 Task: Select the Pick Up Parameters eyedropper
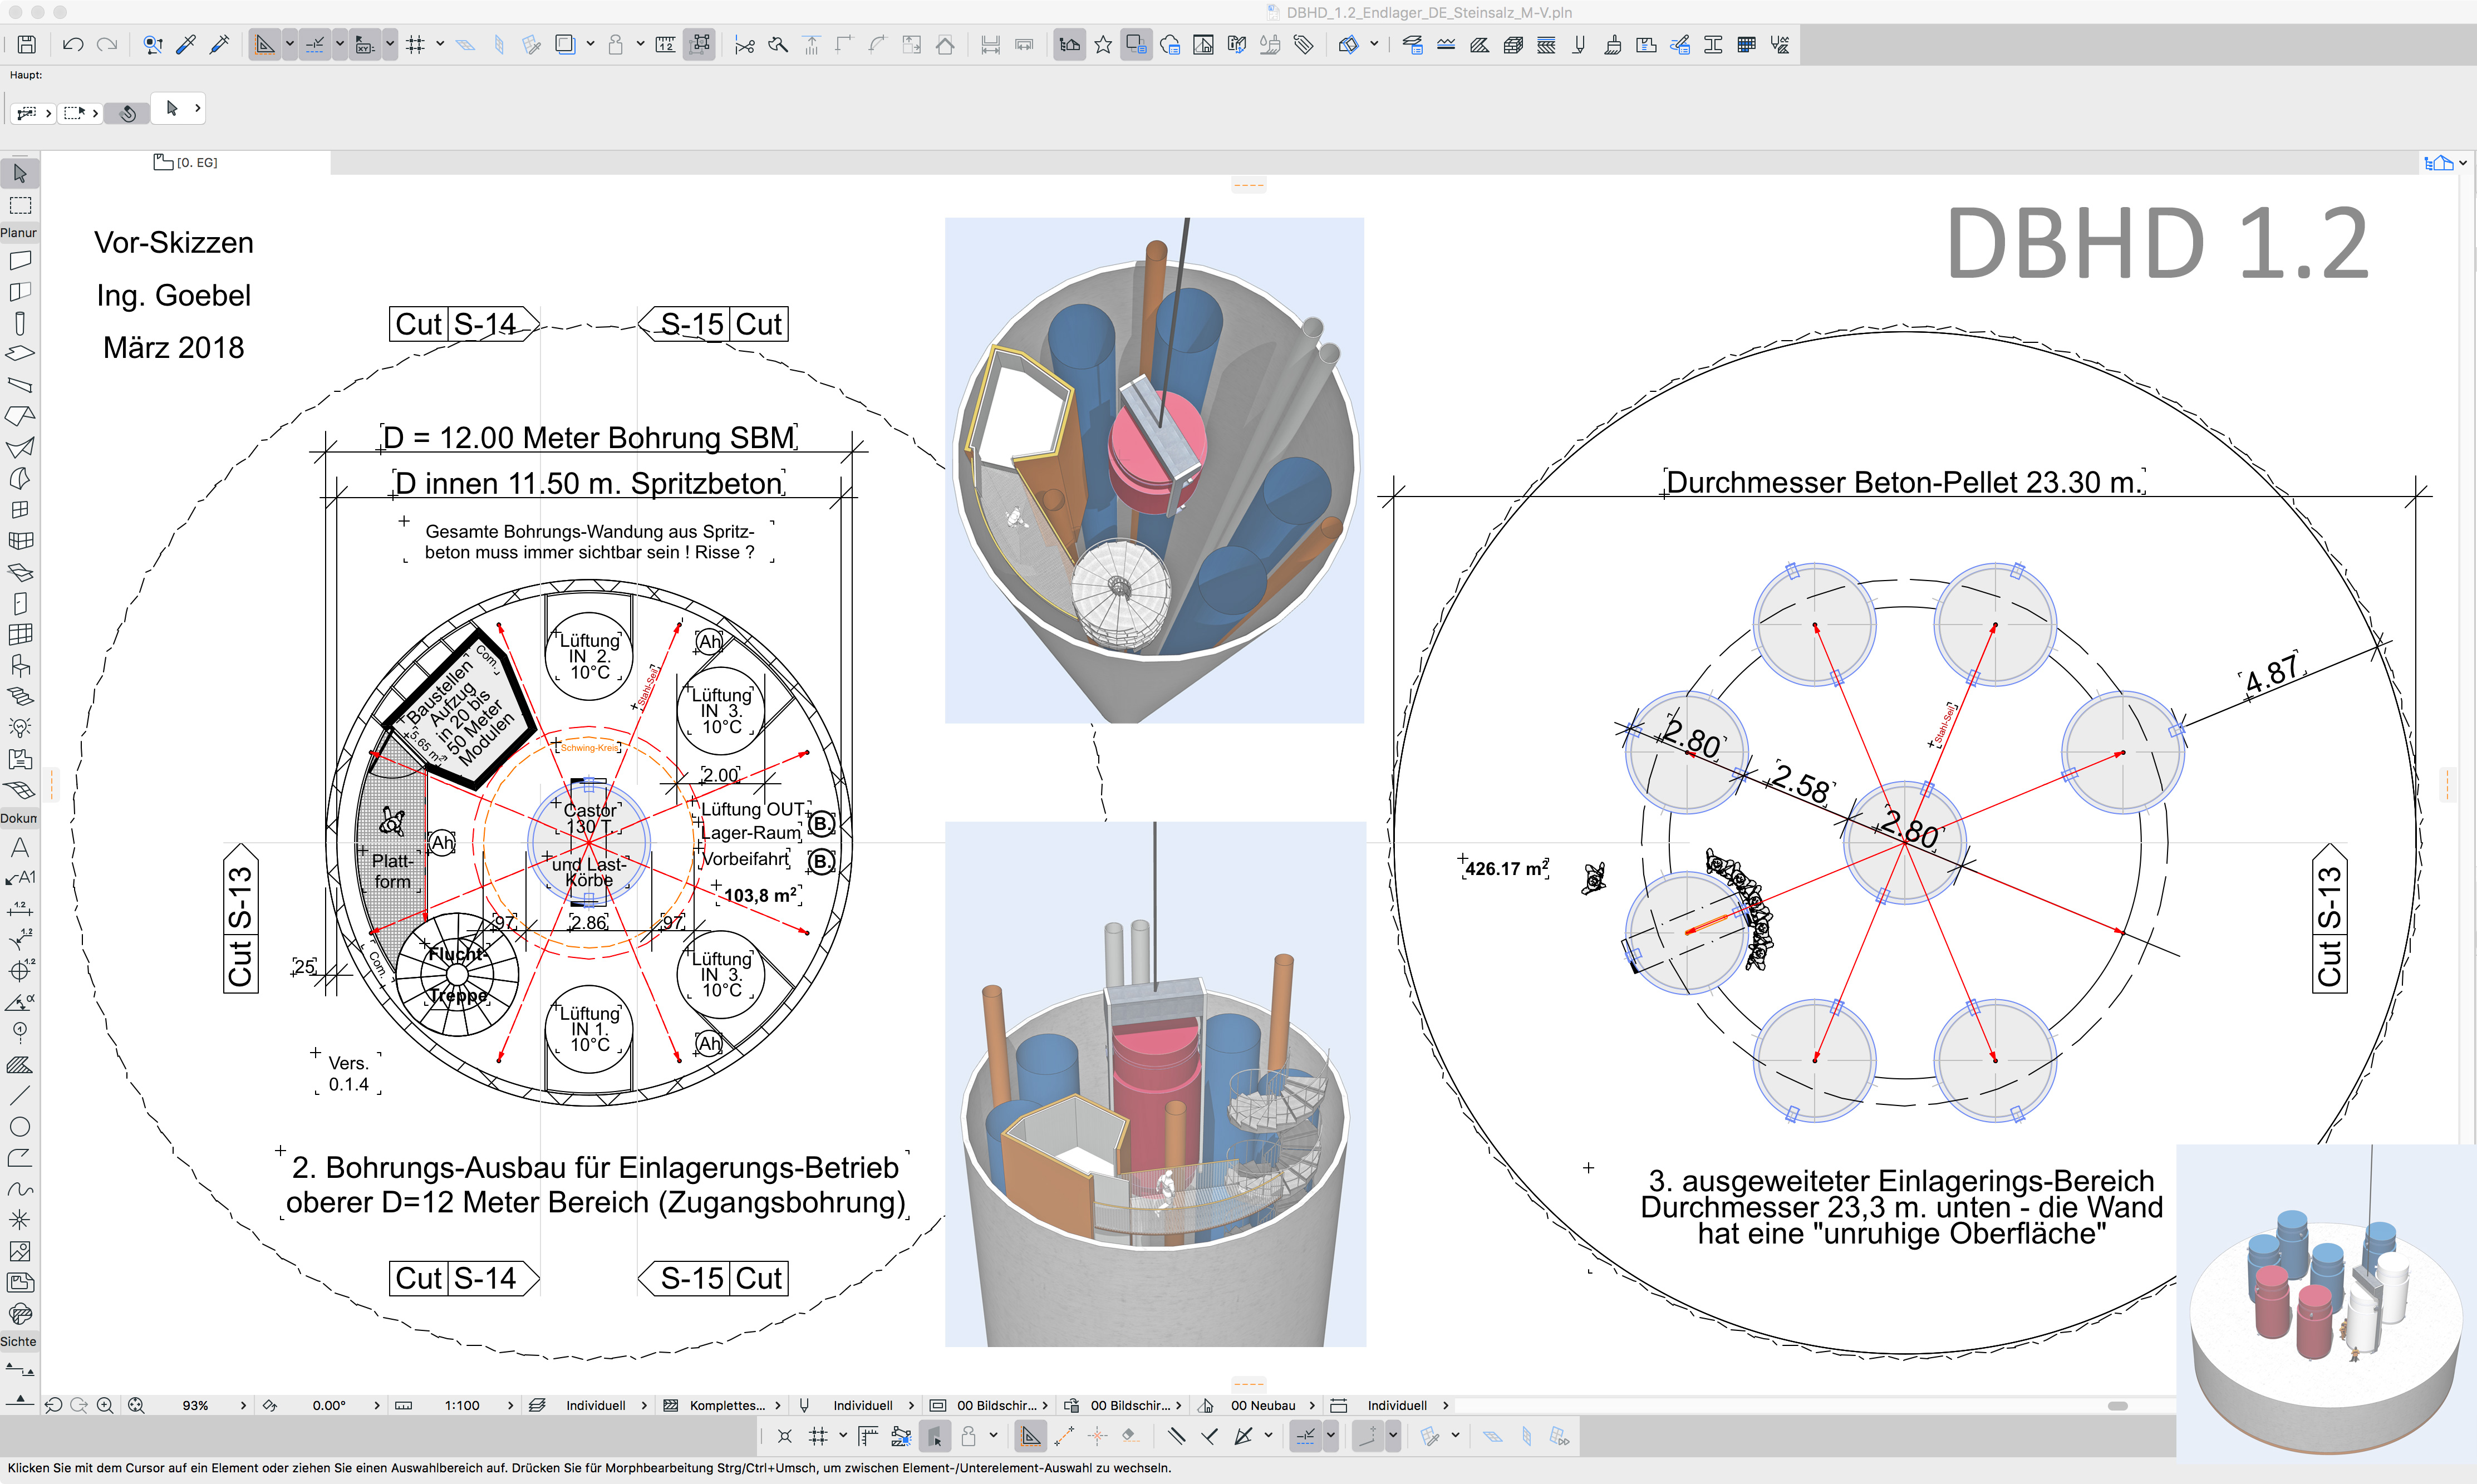186,44
